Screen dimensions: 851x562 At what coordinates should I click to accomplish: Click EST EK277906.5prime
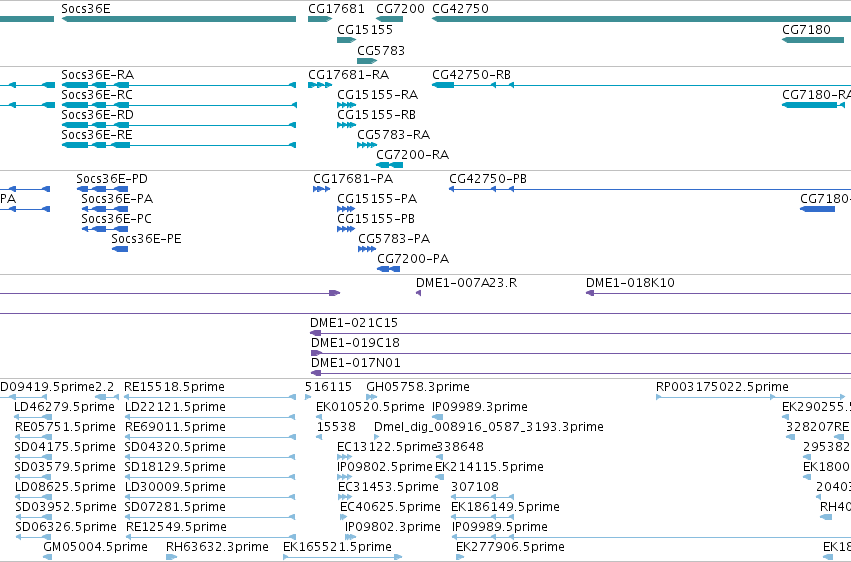point(510,547)
